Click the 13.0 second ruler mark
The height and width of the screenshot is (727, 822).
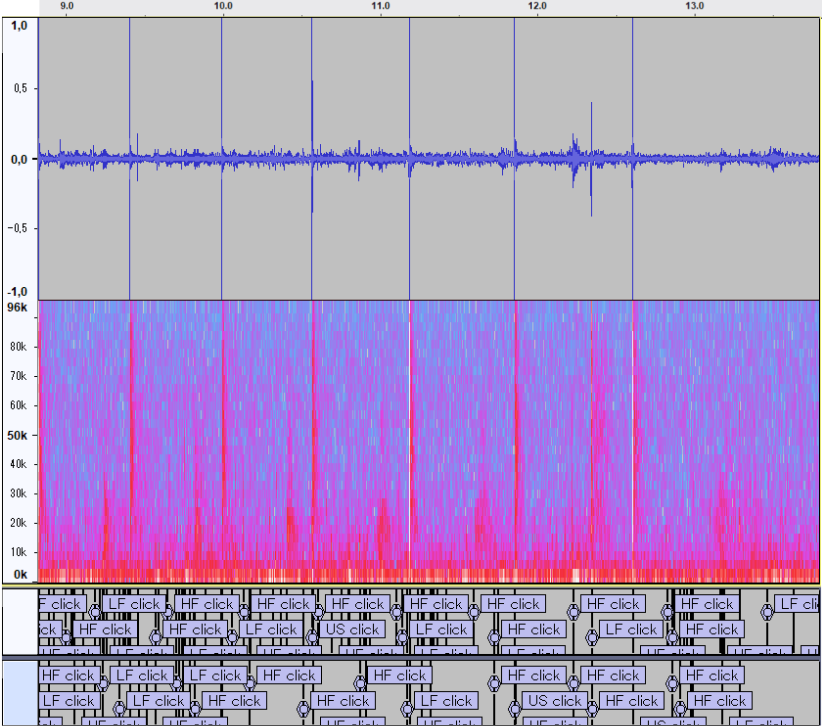(694, 6)
